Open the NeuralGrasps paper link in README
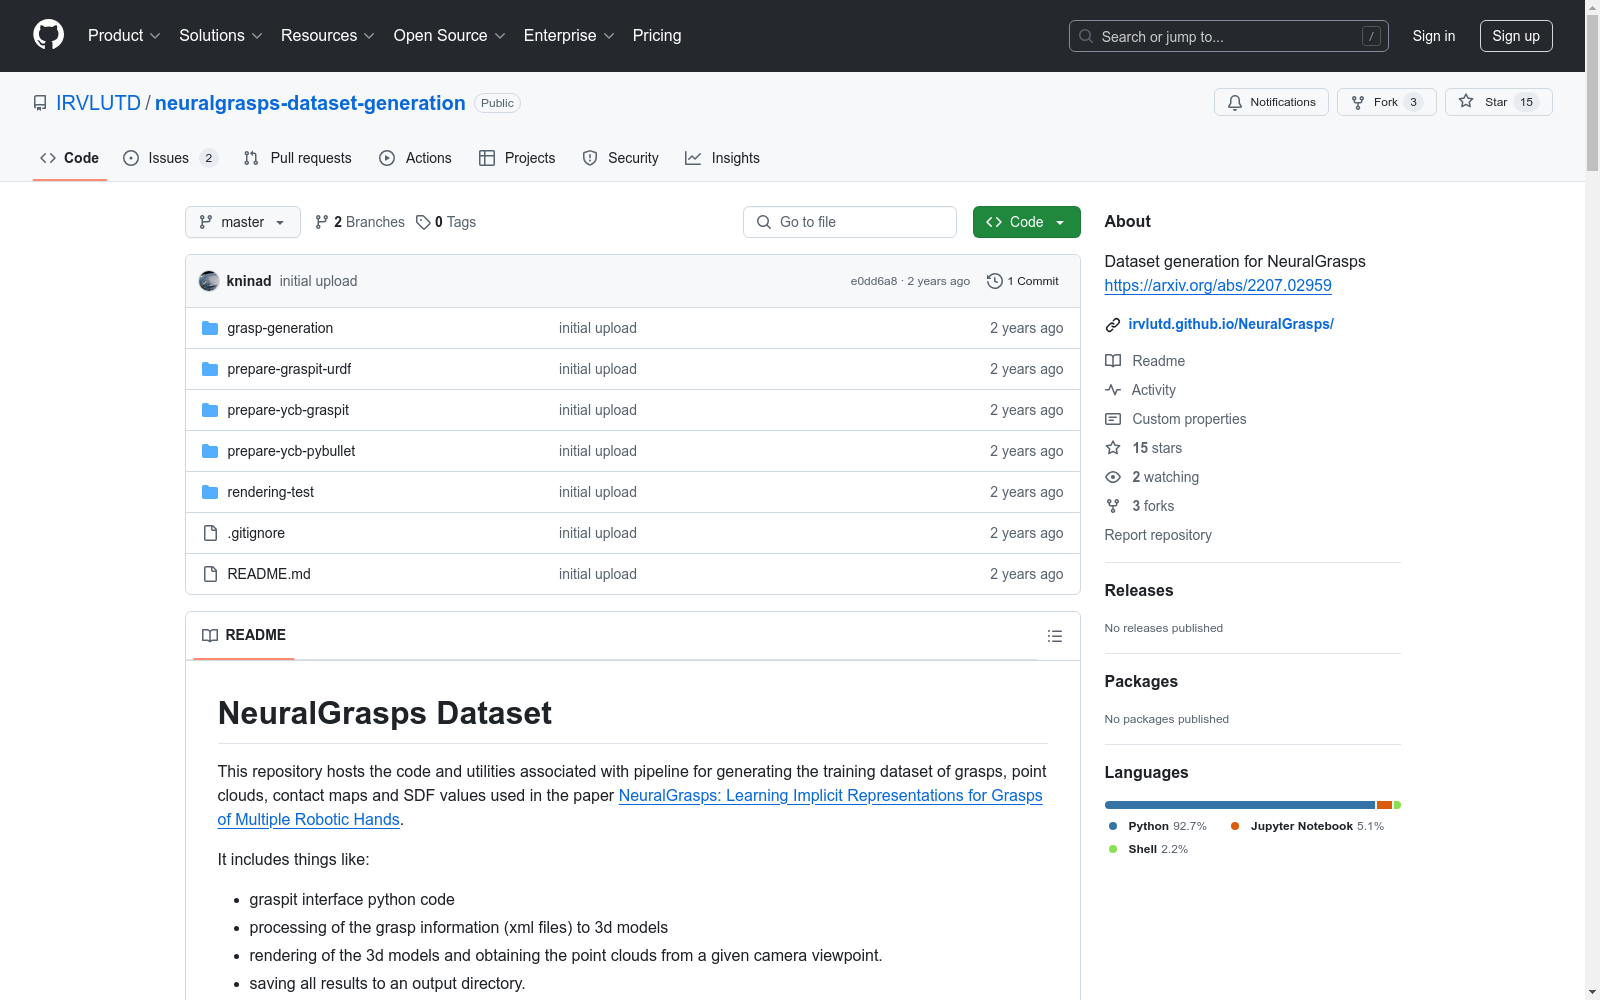This screenshot has height=1000, width=1600. coord(630,807)
